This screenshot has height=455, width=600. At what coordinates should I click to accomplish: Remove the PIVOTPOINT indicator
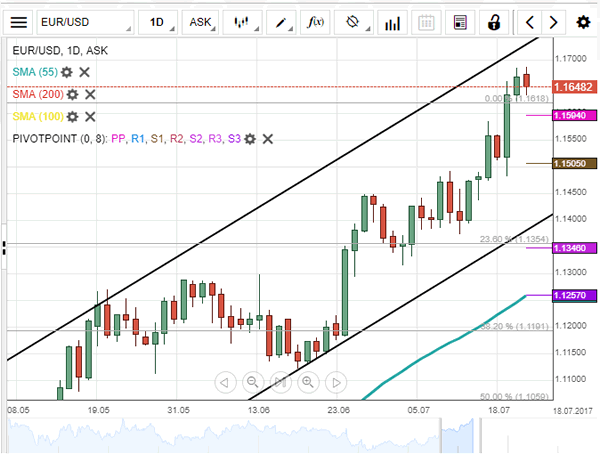coord(268,139)
